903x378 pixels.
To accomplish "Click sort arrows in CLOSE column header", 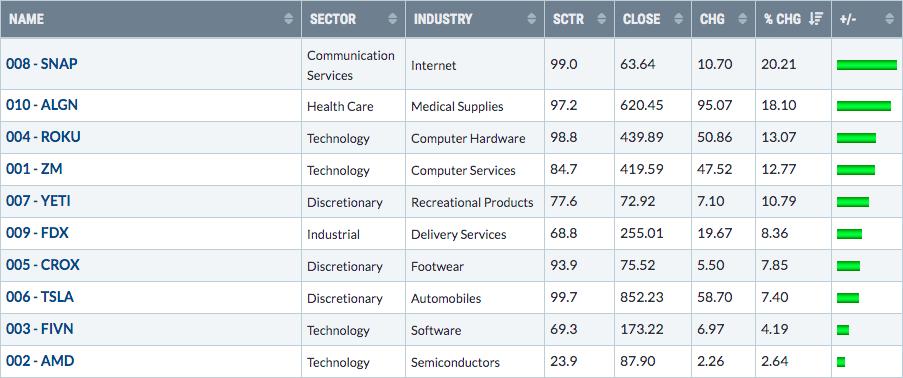I will pyautogui.click(x=679, y=18).
